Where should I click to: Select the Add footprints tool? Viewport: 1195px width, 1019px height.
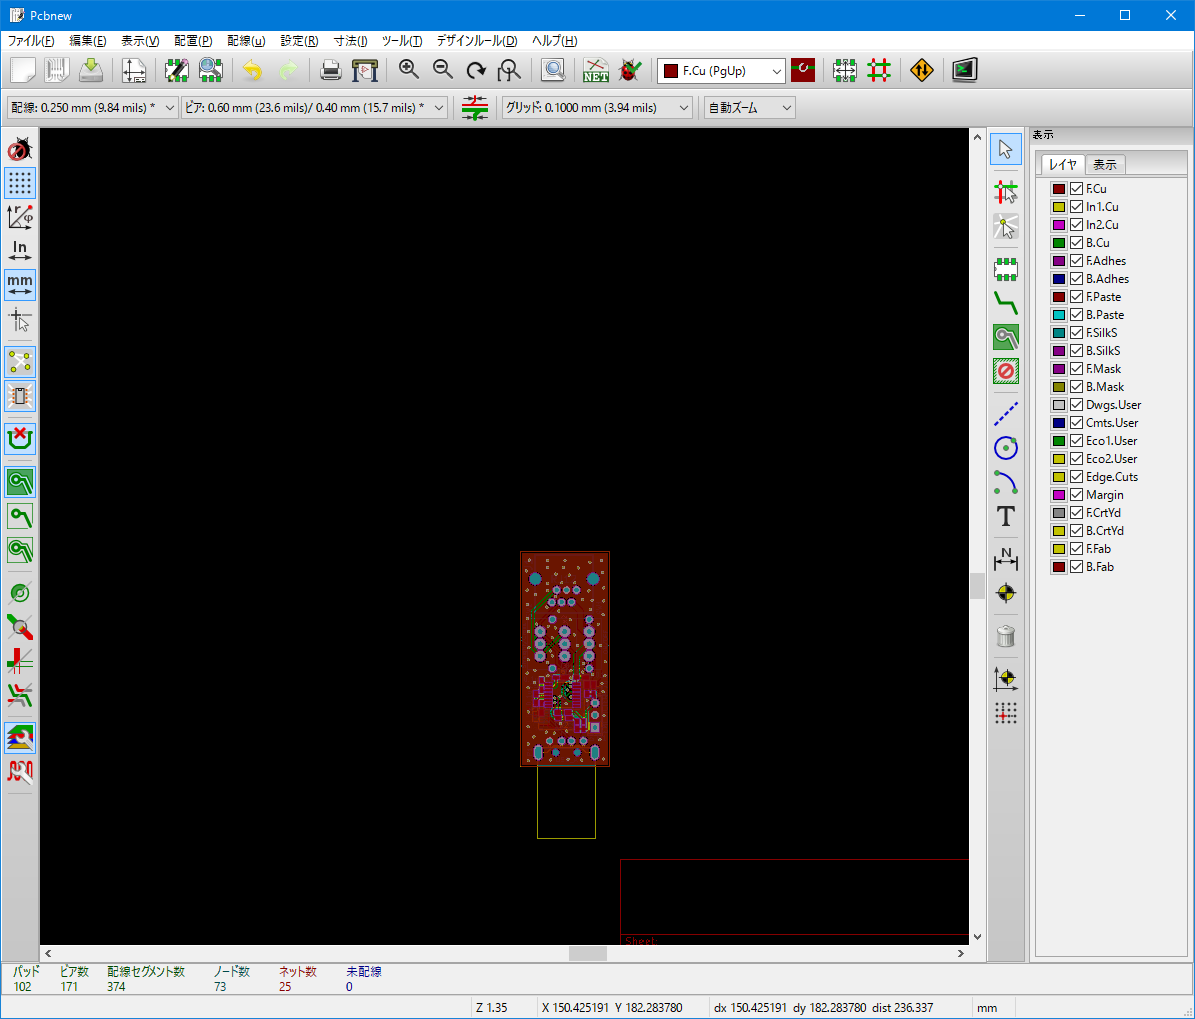click(1006, 268)
